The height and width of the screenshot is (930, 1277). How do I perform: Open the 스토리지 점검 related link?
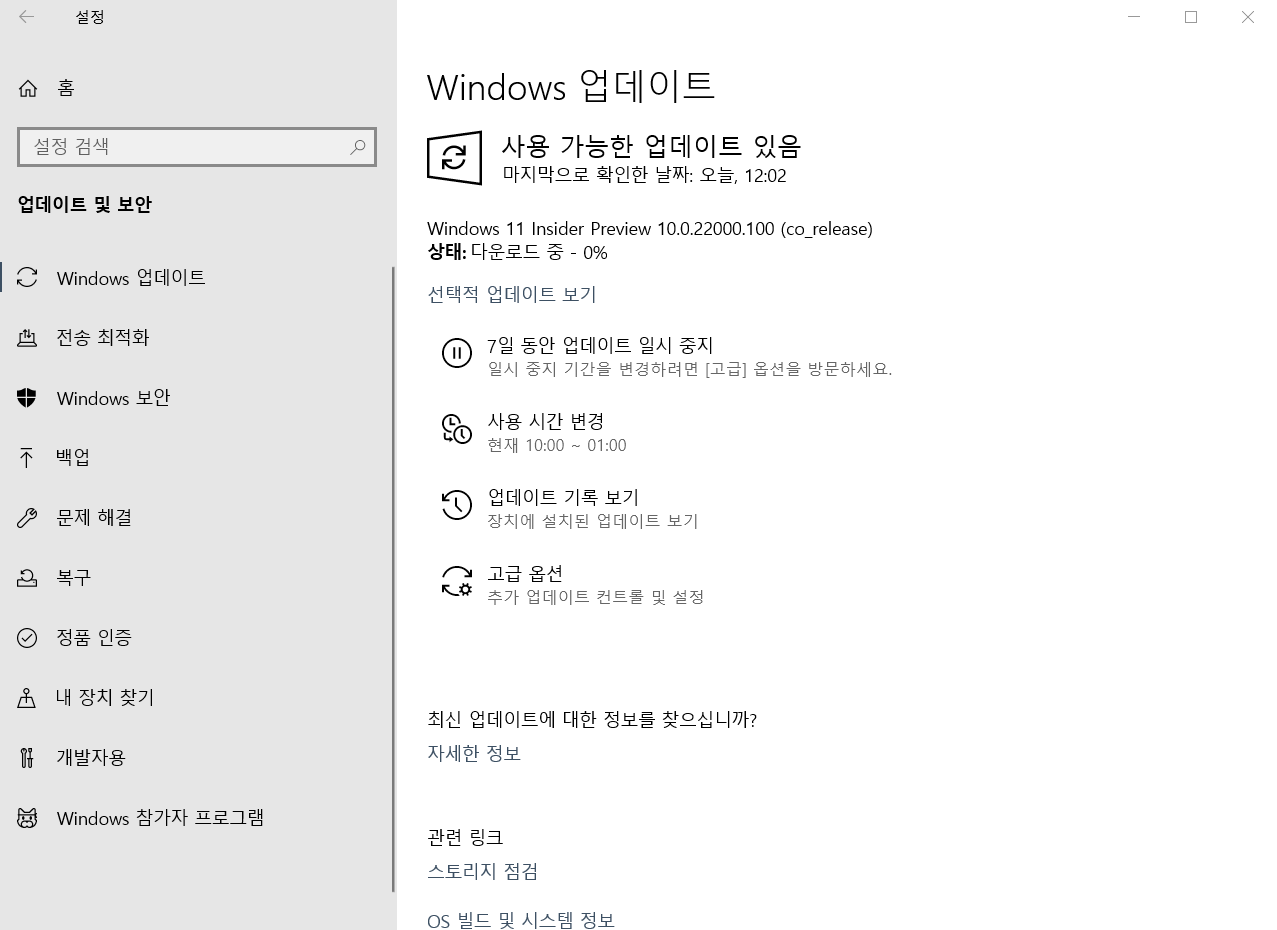(483, 871)
